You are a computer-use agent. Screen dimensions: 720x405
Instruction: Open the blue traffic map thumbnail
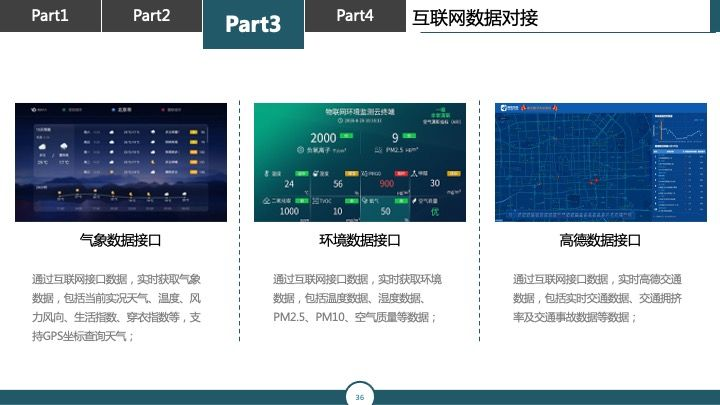(x=601, y=162)
